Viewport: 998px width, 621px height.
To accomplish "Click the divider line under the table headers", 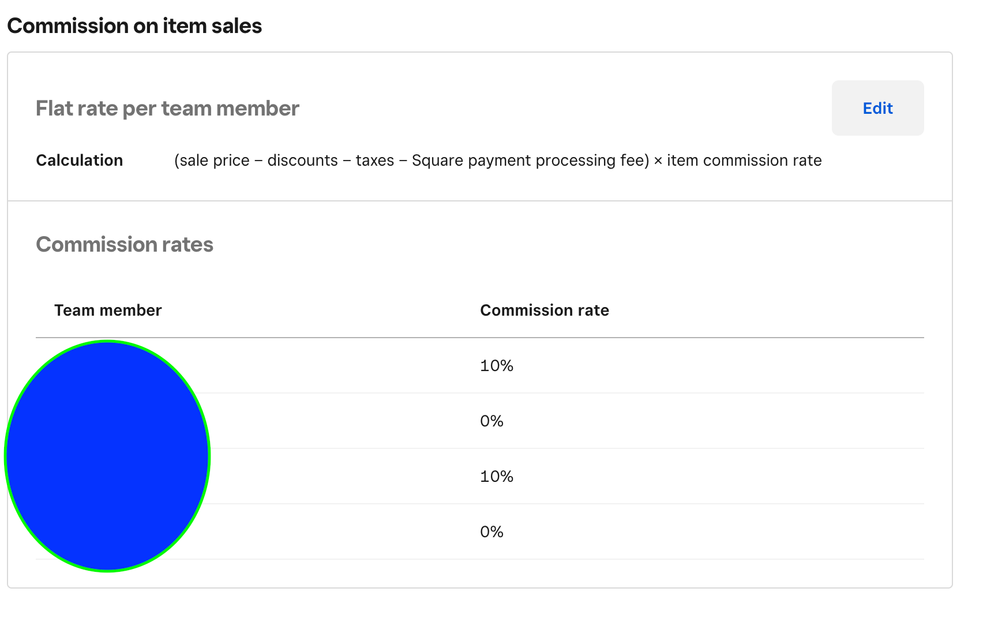I will pyautogui.click(x=600, y=338).
